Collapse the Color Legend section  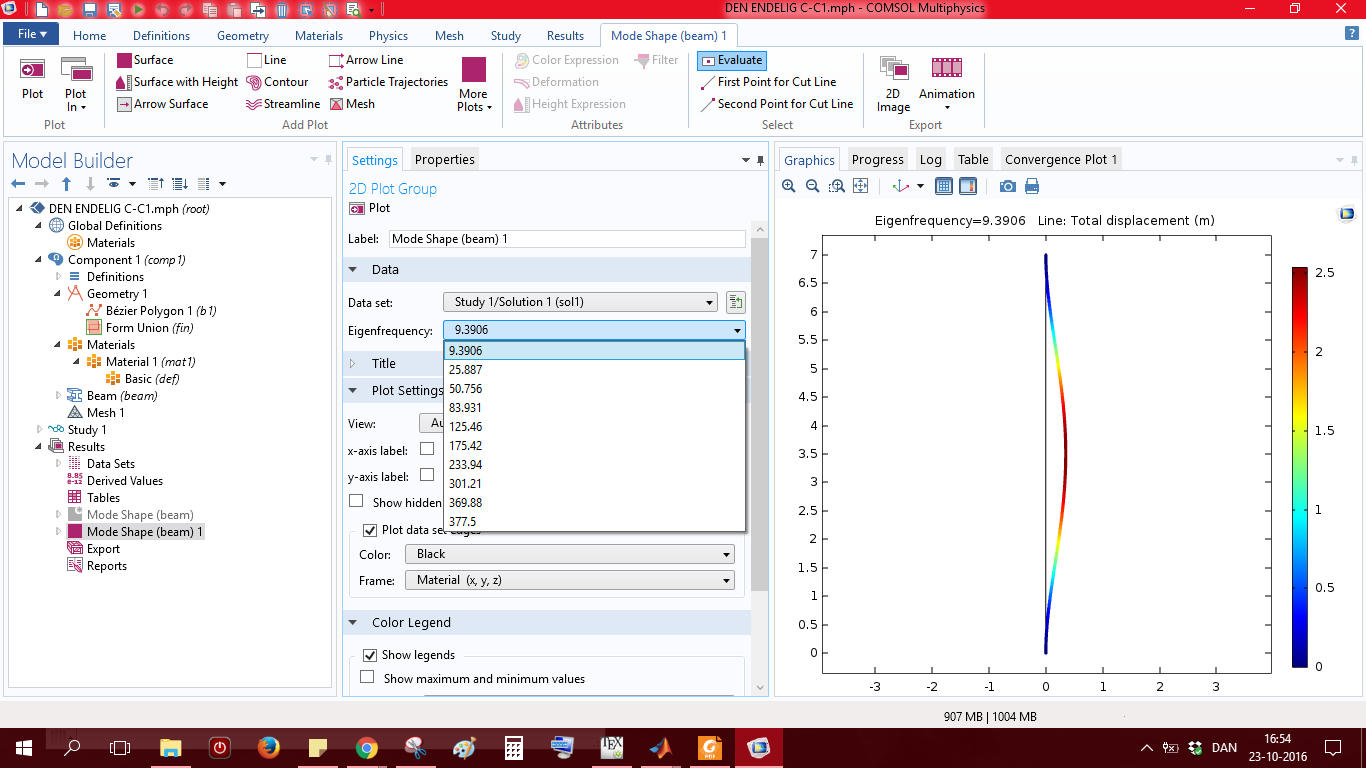pos(353,622)
